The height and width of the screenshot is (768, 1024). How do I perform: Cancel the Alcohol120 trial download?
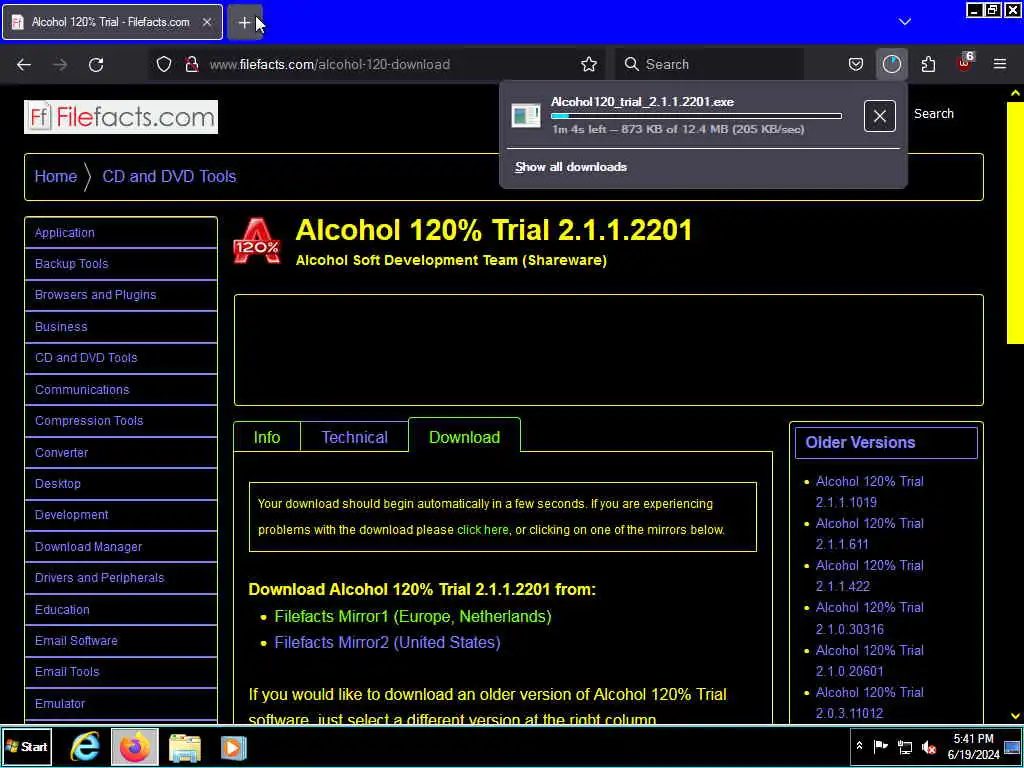click(x=880, y=116)
